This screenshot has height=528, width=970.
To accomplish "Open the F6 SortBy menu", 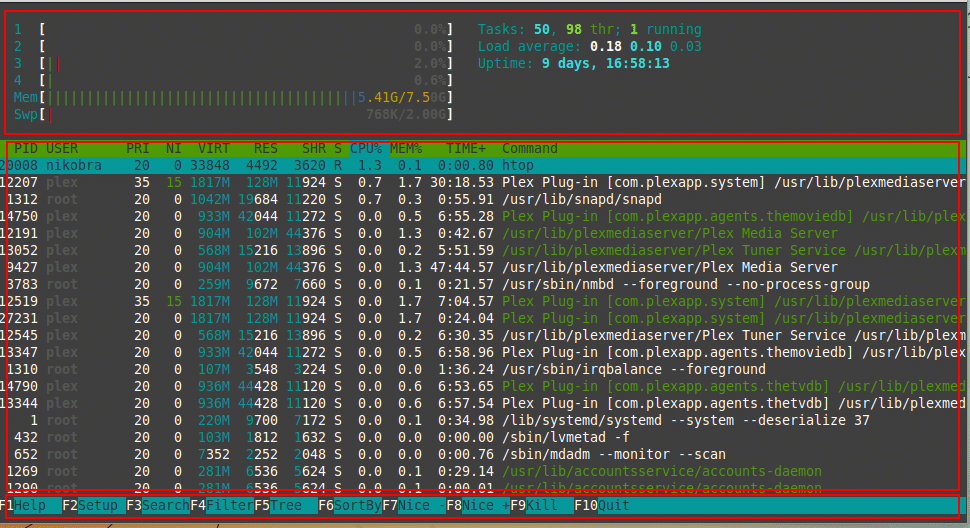I will 350,505.
